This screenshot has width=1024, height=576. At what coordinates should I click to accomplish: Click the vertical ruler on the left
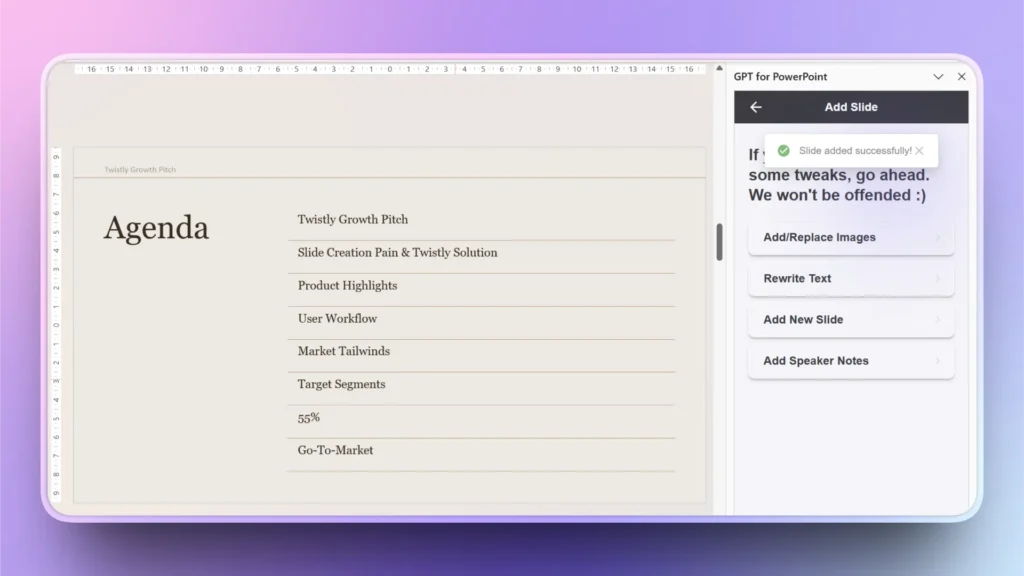tap(56, 325)
